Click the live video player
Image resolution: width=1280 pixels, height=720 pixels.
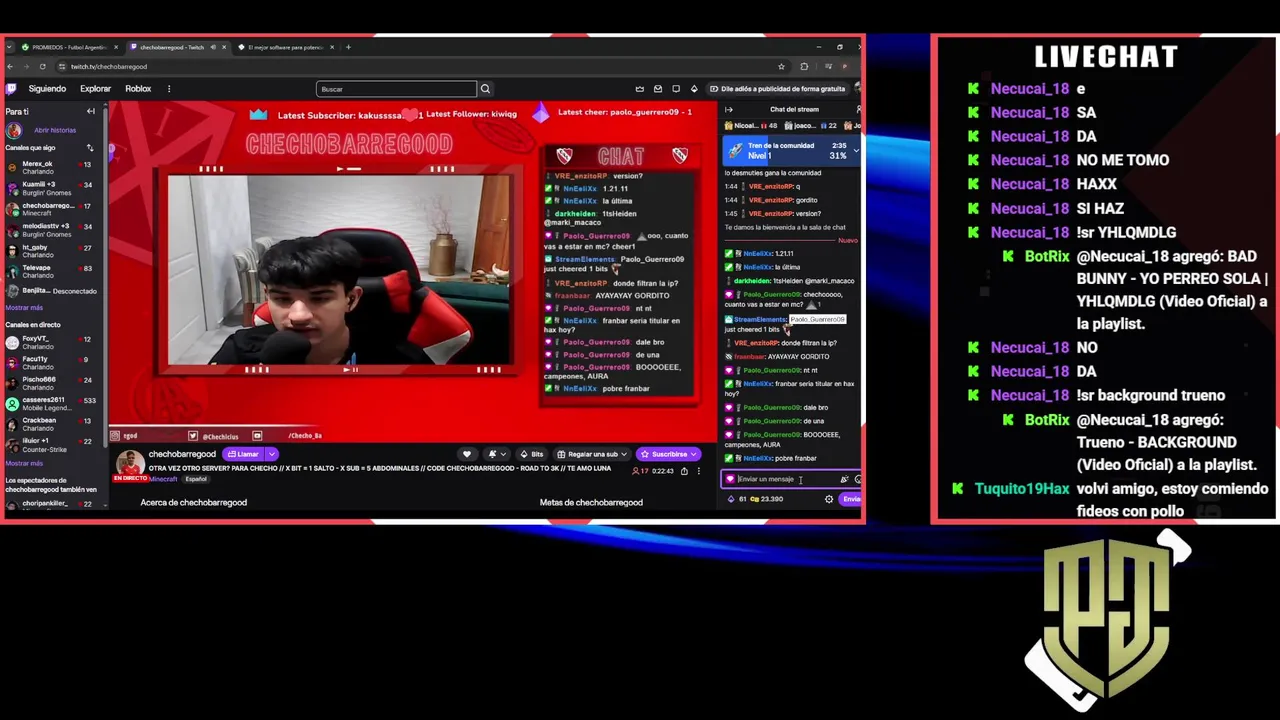click(x=414, y=272)
